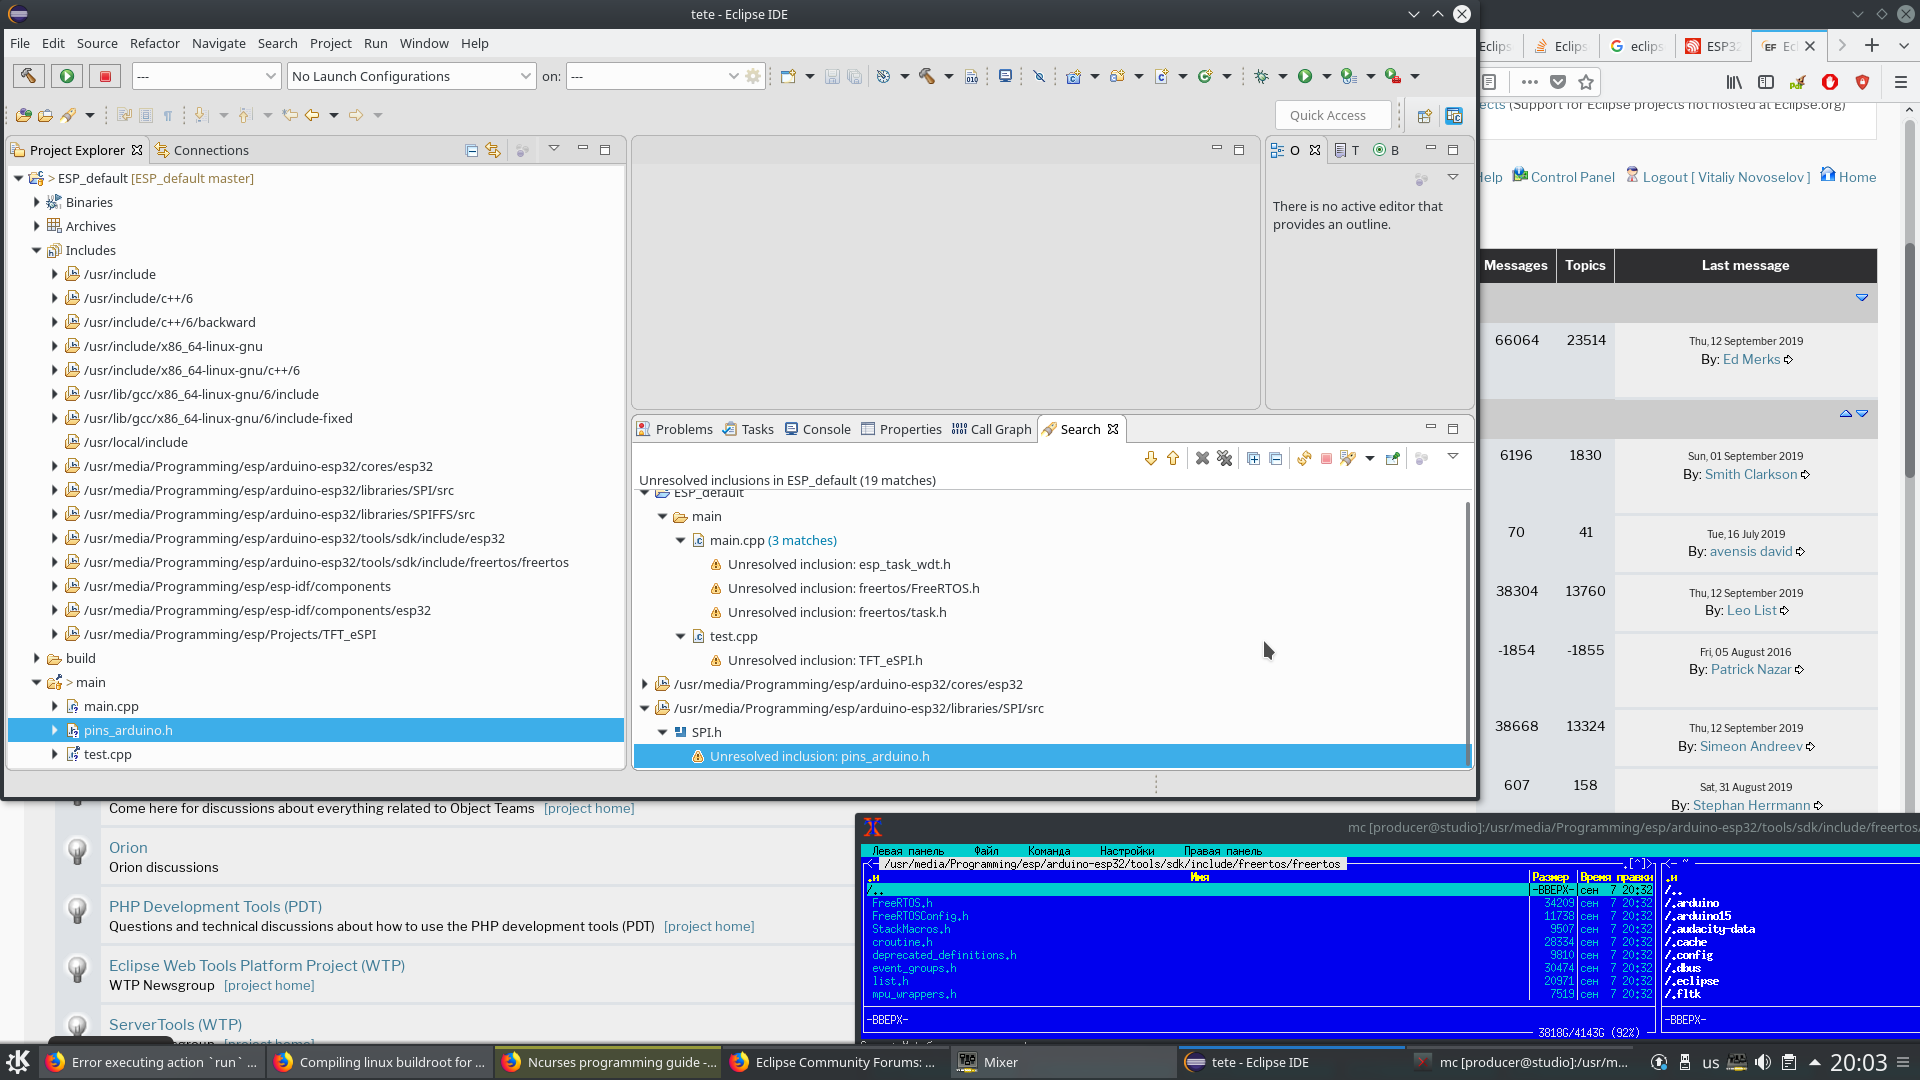Click the volume icon in system tray
Screen dimensions: 1920x1080
tap(1762, 1062)
